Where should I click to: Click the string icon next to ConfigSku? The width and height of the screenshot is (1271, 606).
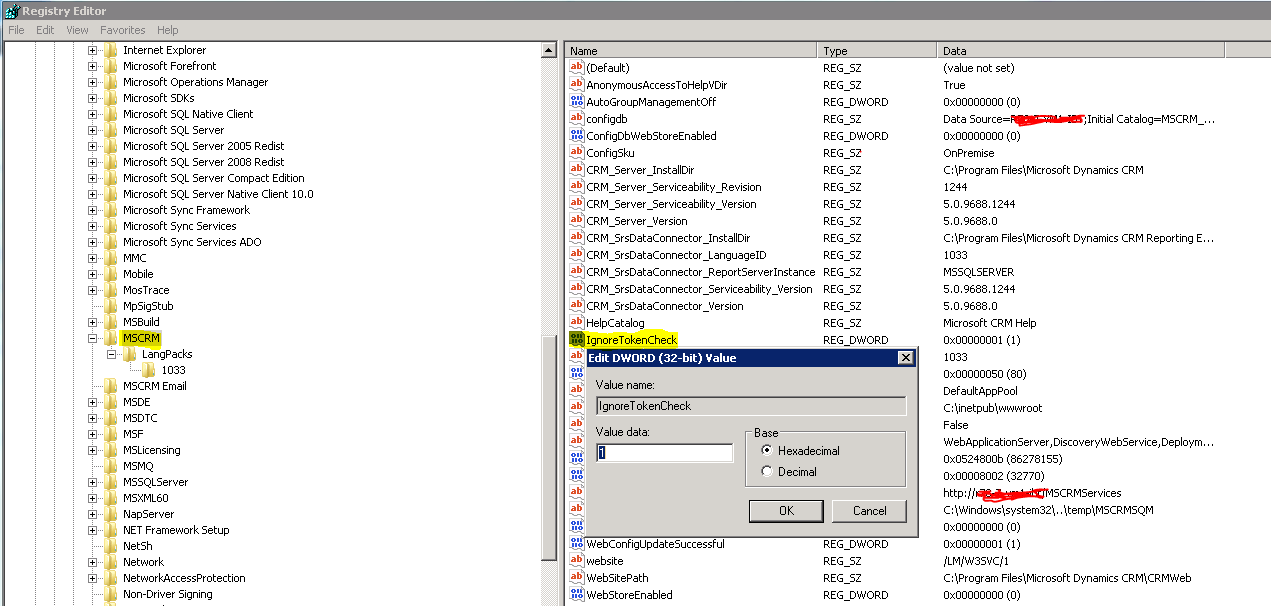(576, 153)
